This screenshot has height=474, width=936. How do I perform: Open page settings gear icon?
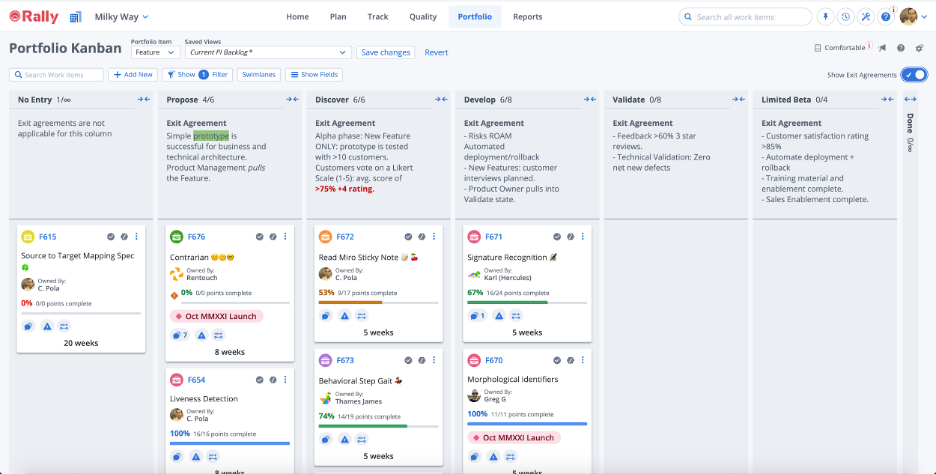point(919,48)
